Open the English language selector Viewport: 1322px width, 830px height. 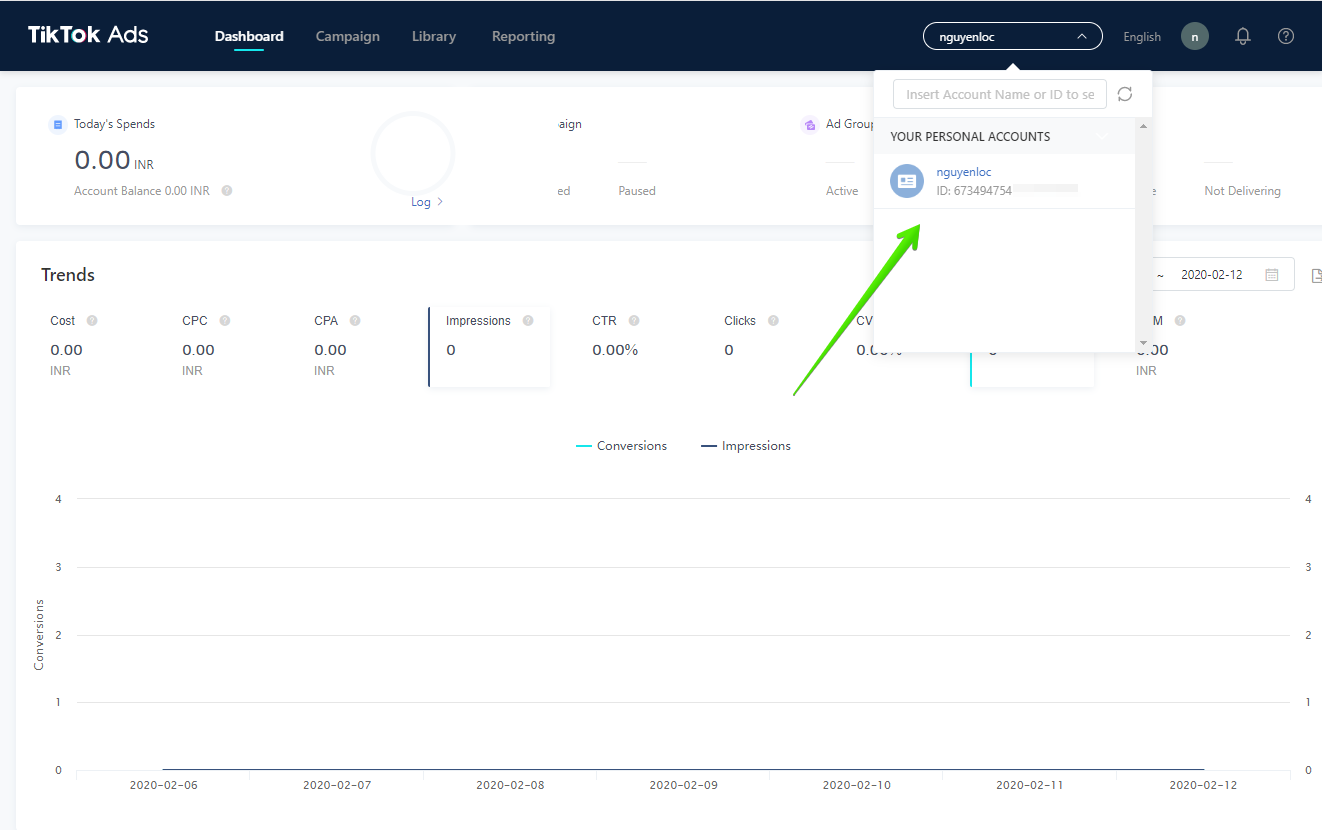coord(1142,37)
